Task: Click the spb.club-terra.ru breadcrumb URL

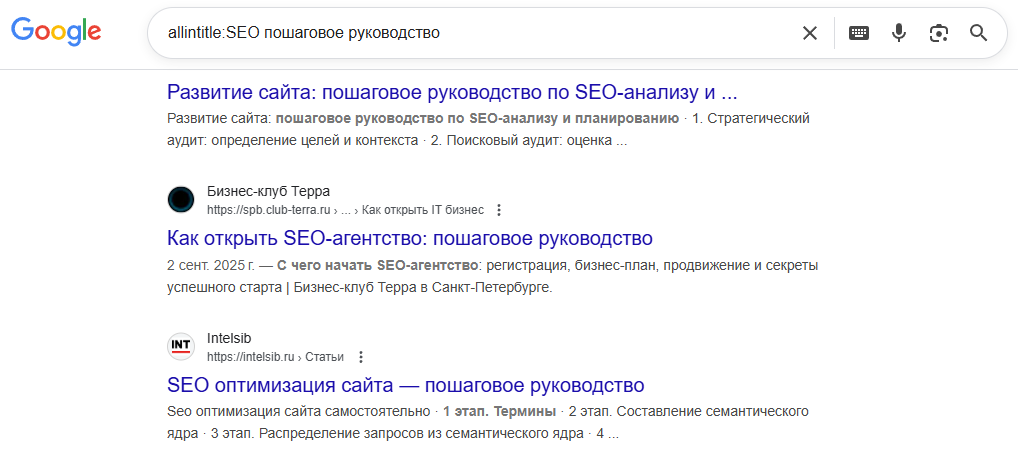Action: click(x=268, y=210)
